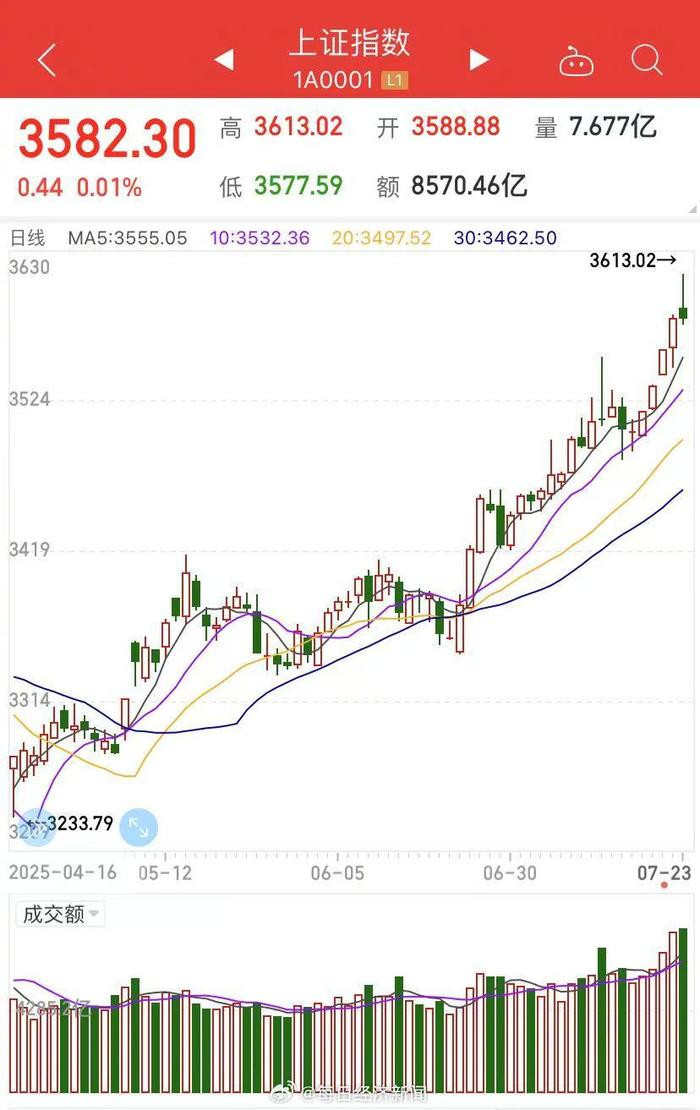Tap the L1 level badge

[395, 80]
